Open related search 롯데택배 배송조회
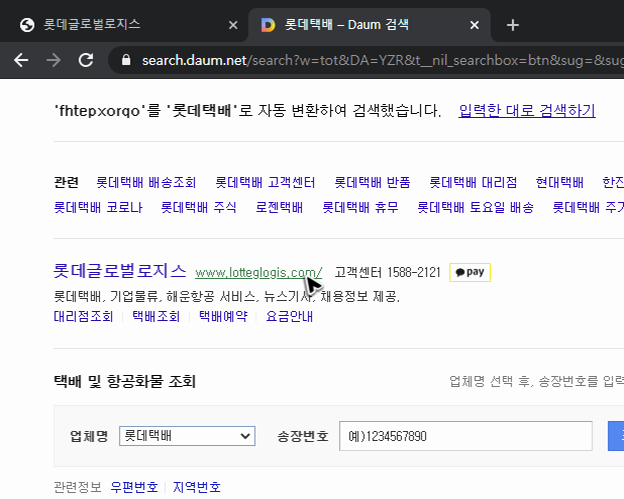Viewport: 624px width, 499px height. pyautogui.click(x=146, y=182)
